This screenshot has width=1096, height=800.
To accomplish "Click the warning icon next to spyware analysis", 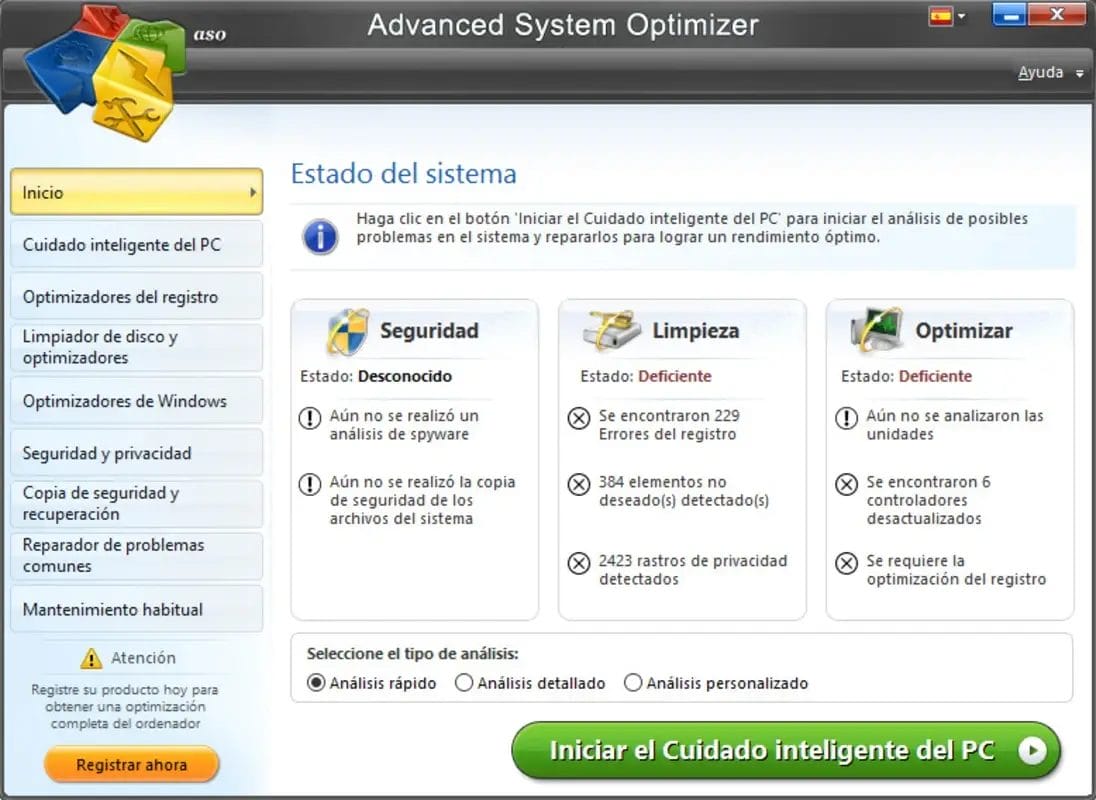I will click(310, 418).
